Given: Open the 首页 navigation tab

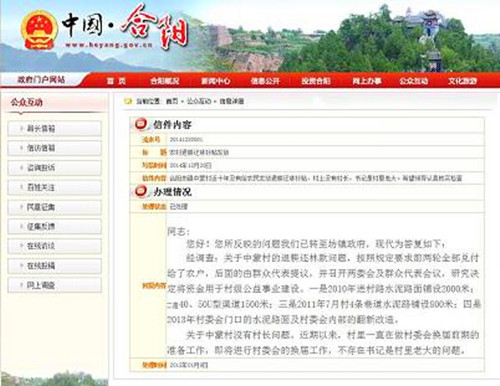Looking at the screenshot, I should point(116,81).
